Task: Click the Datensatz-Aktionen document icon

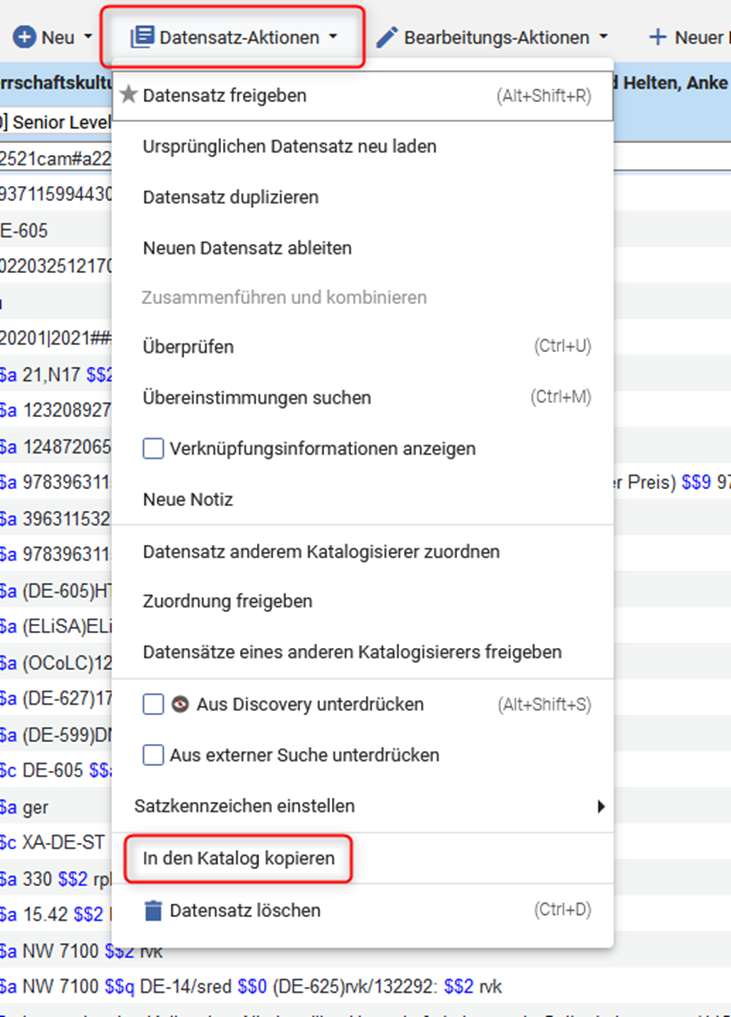Action: click(x=142, y=37)
